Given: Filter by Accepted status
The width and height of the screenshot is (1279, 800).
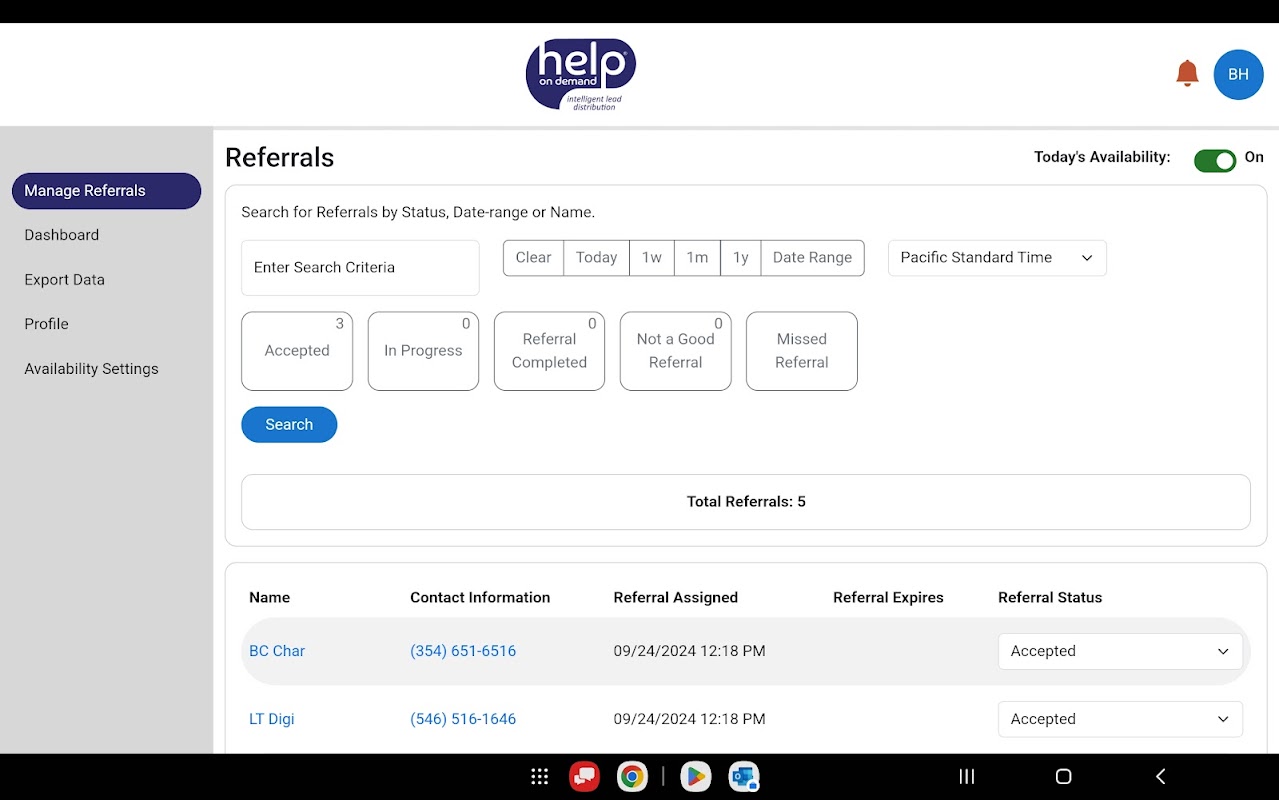Looking at the screenshot, I should (297, 351).
